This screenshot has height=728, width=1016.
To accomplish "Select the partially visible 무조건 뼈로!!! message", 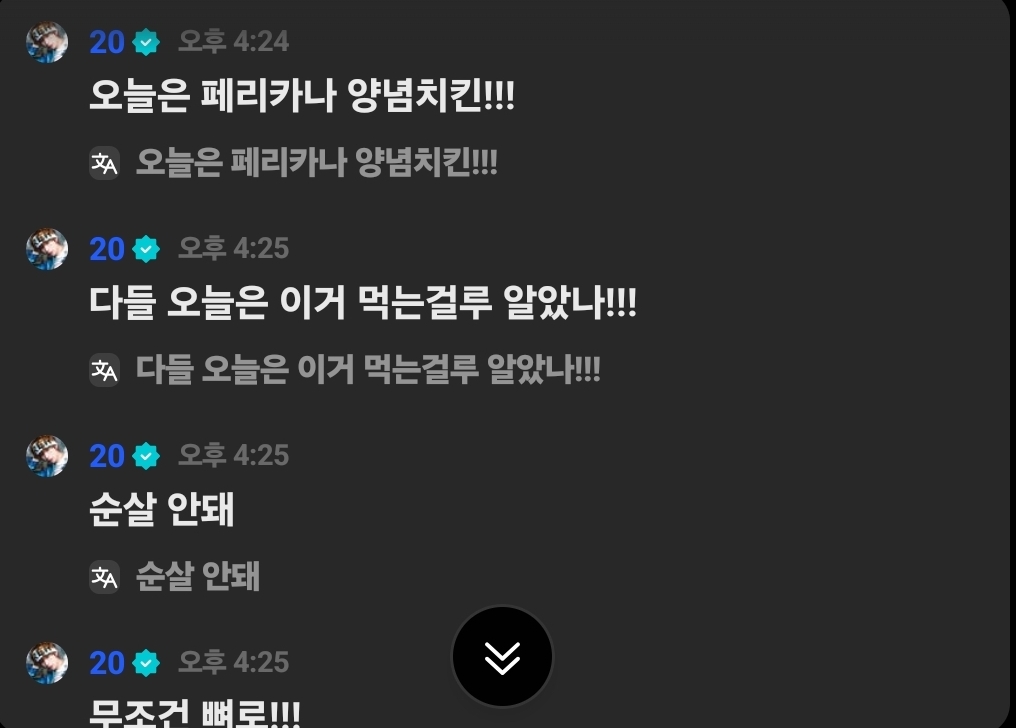I will 194,713.
